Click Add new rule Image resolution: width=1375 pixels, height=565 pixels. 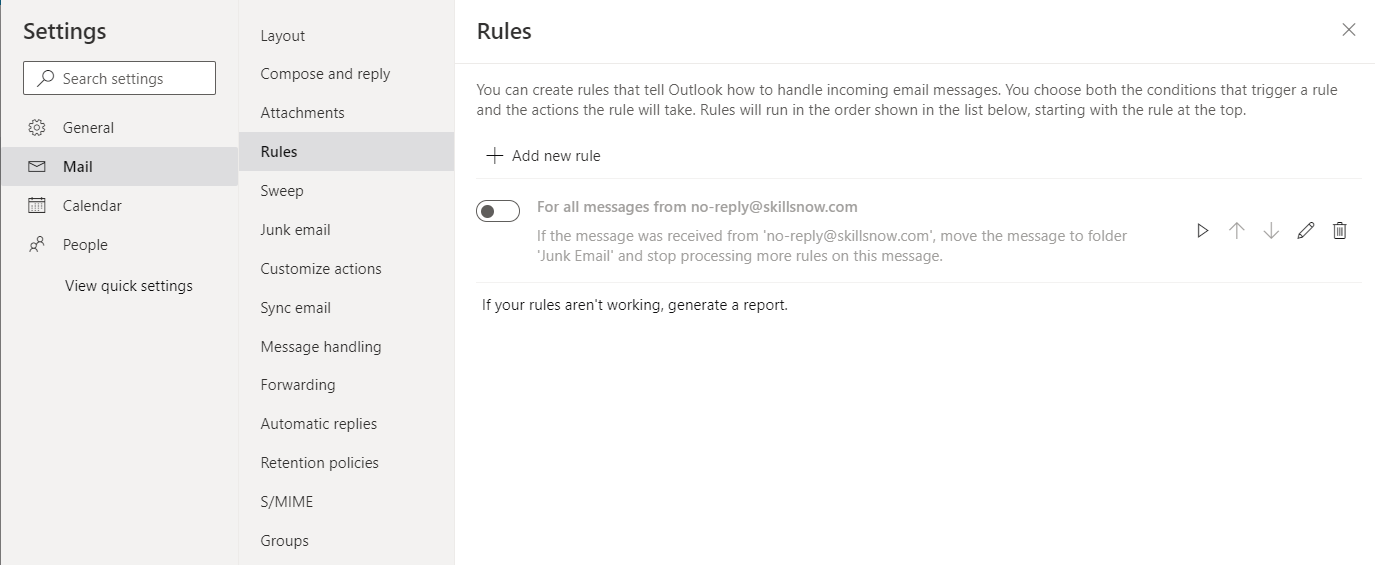tap(543, 156)
